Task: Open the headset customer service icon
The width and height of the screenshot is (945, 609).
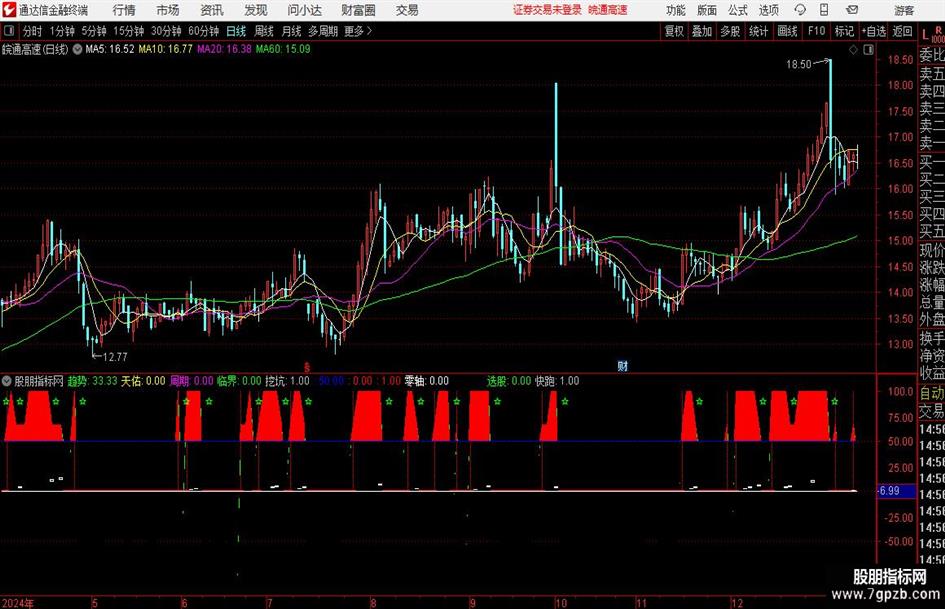Action: pos(800,10)
